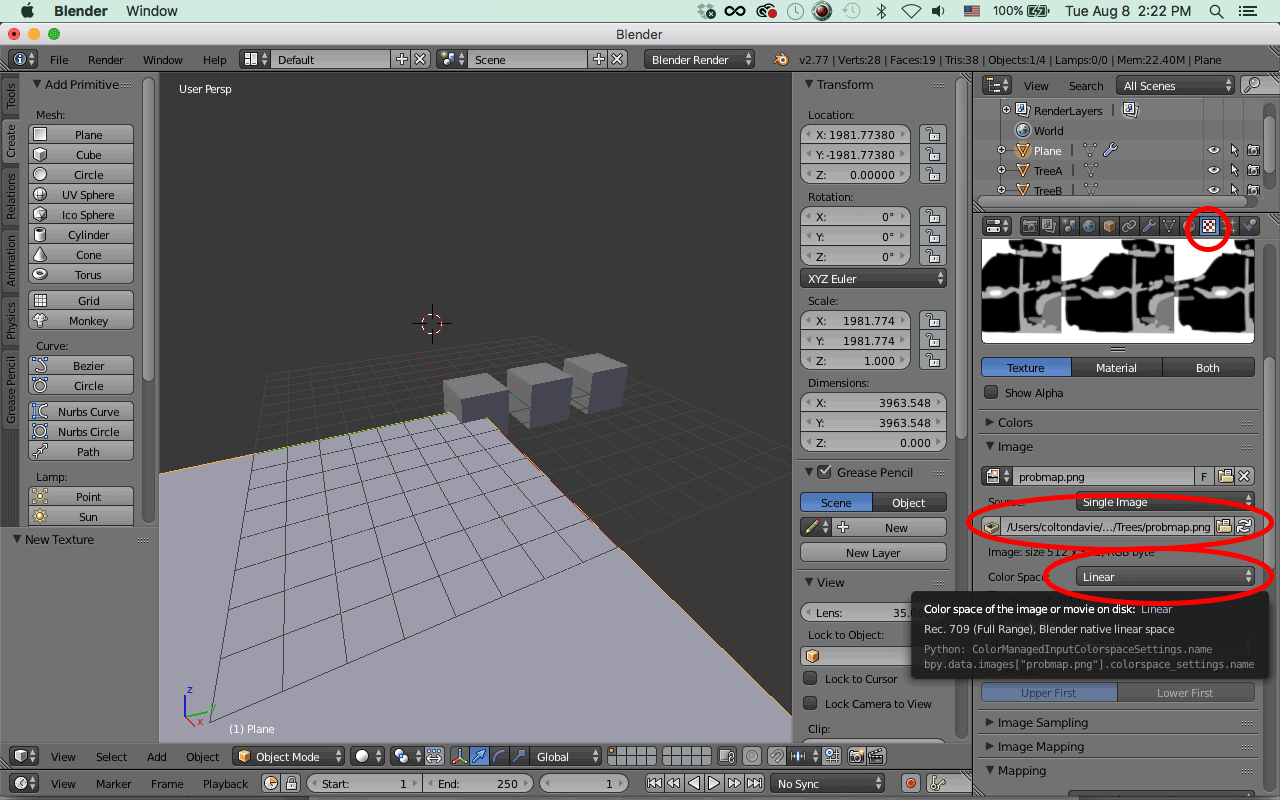
Task: Open the Modifiers wrench tab
Action: coord(1149,226)
